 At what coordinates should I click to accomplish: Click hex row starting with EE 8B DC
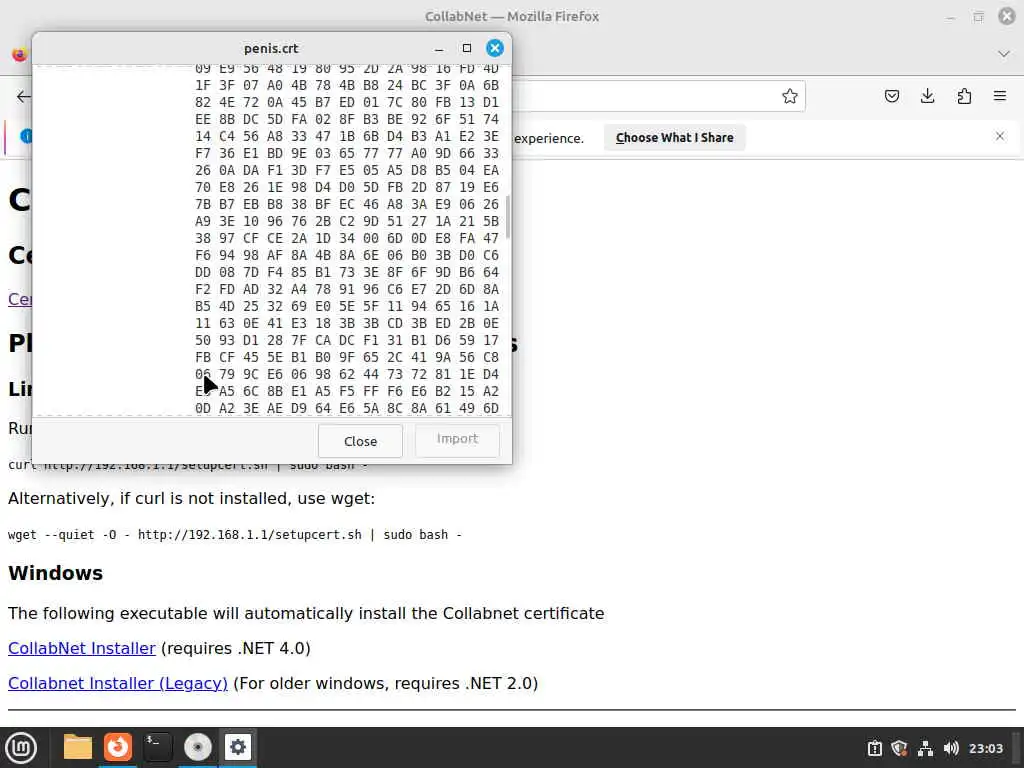point(347,119)
